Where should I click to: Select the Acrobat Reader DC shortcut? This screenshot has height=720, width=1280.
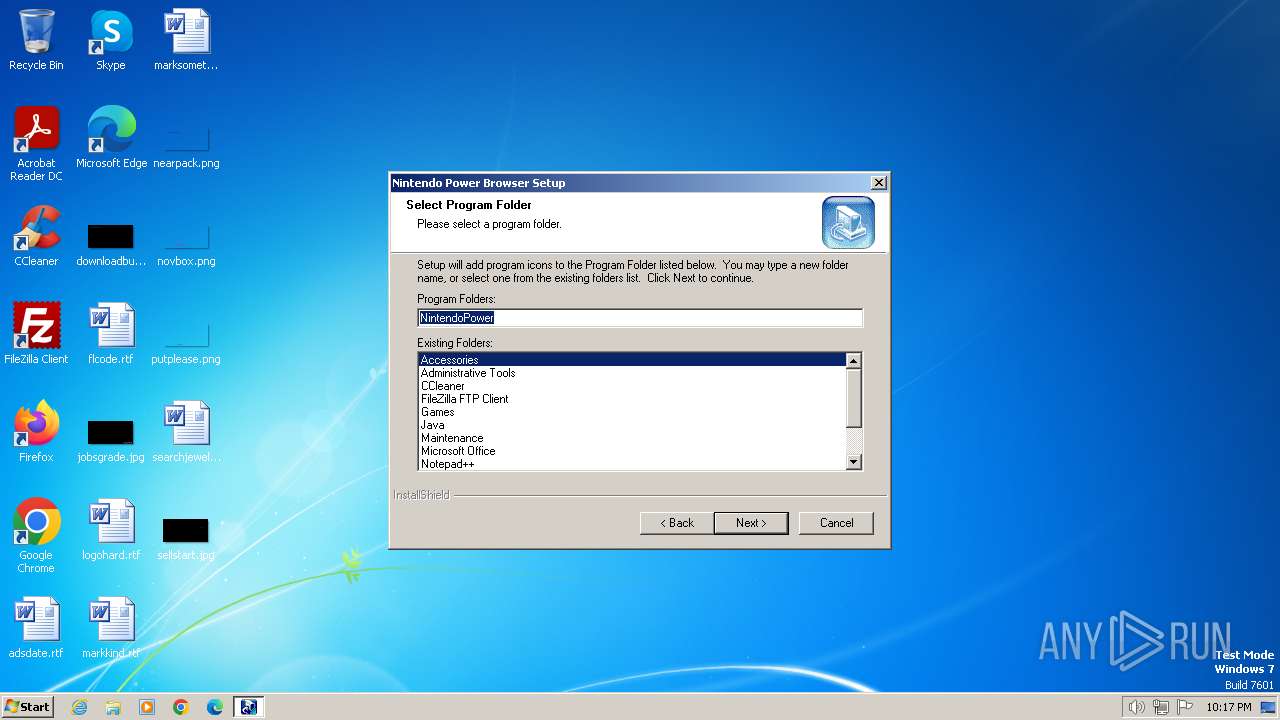(x=36, y=144)
